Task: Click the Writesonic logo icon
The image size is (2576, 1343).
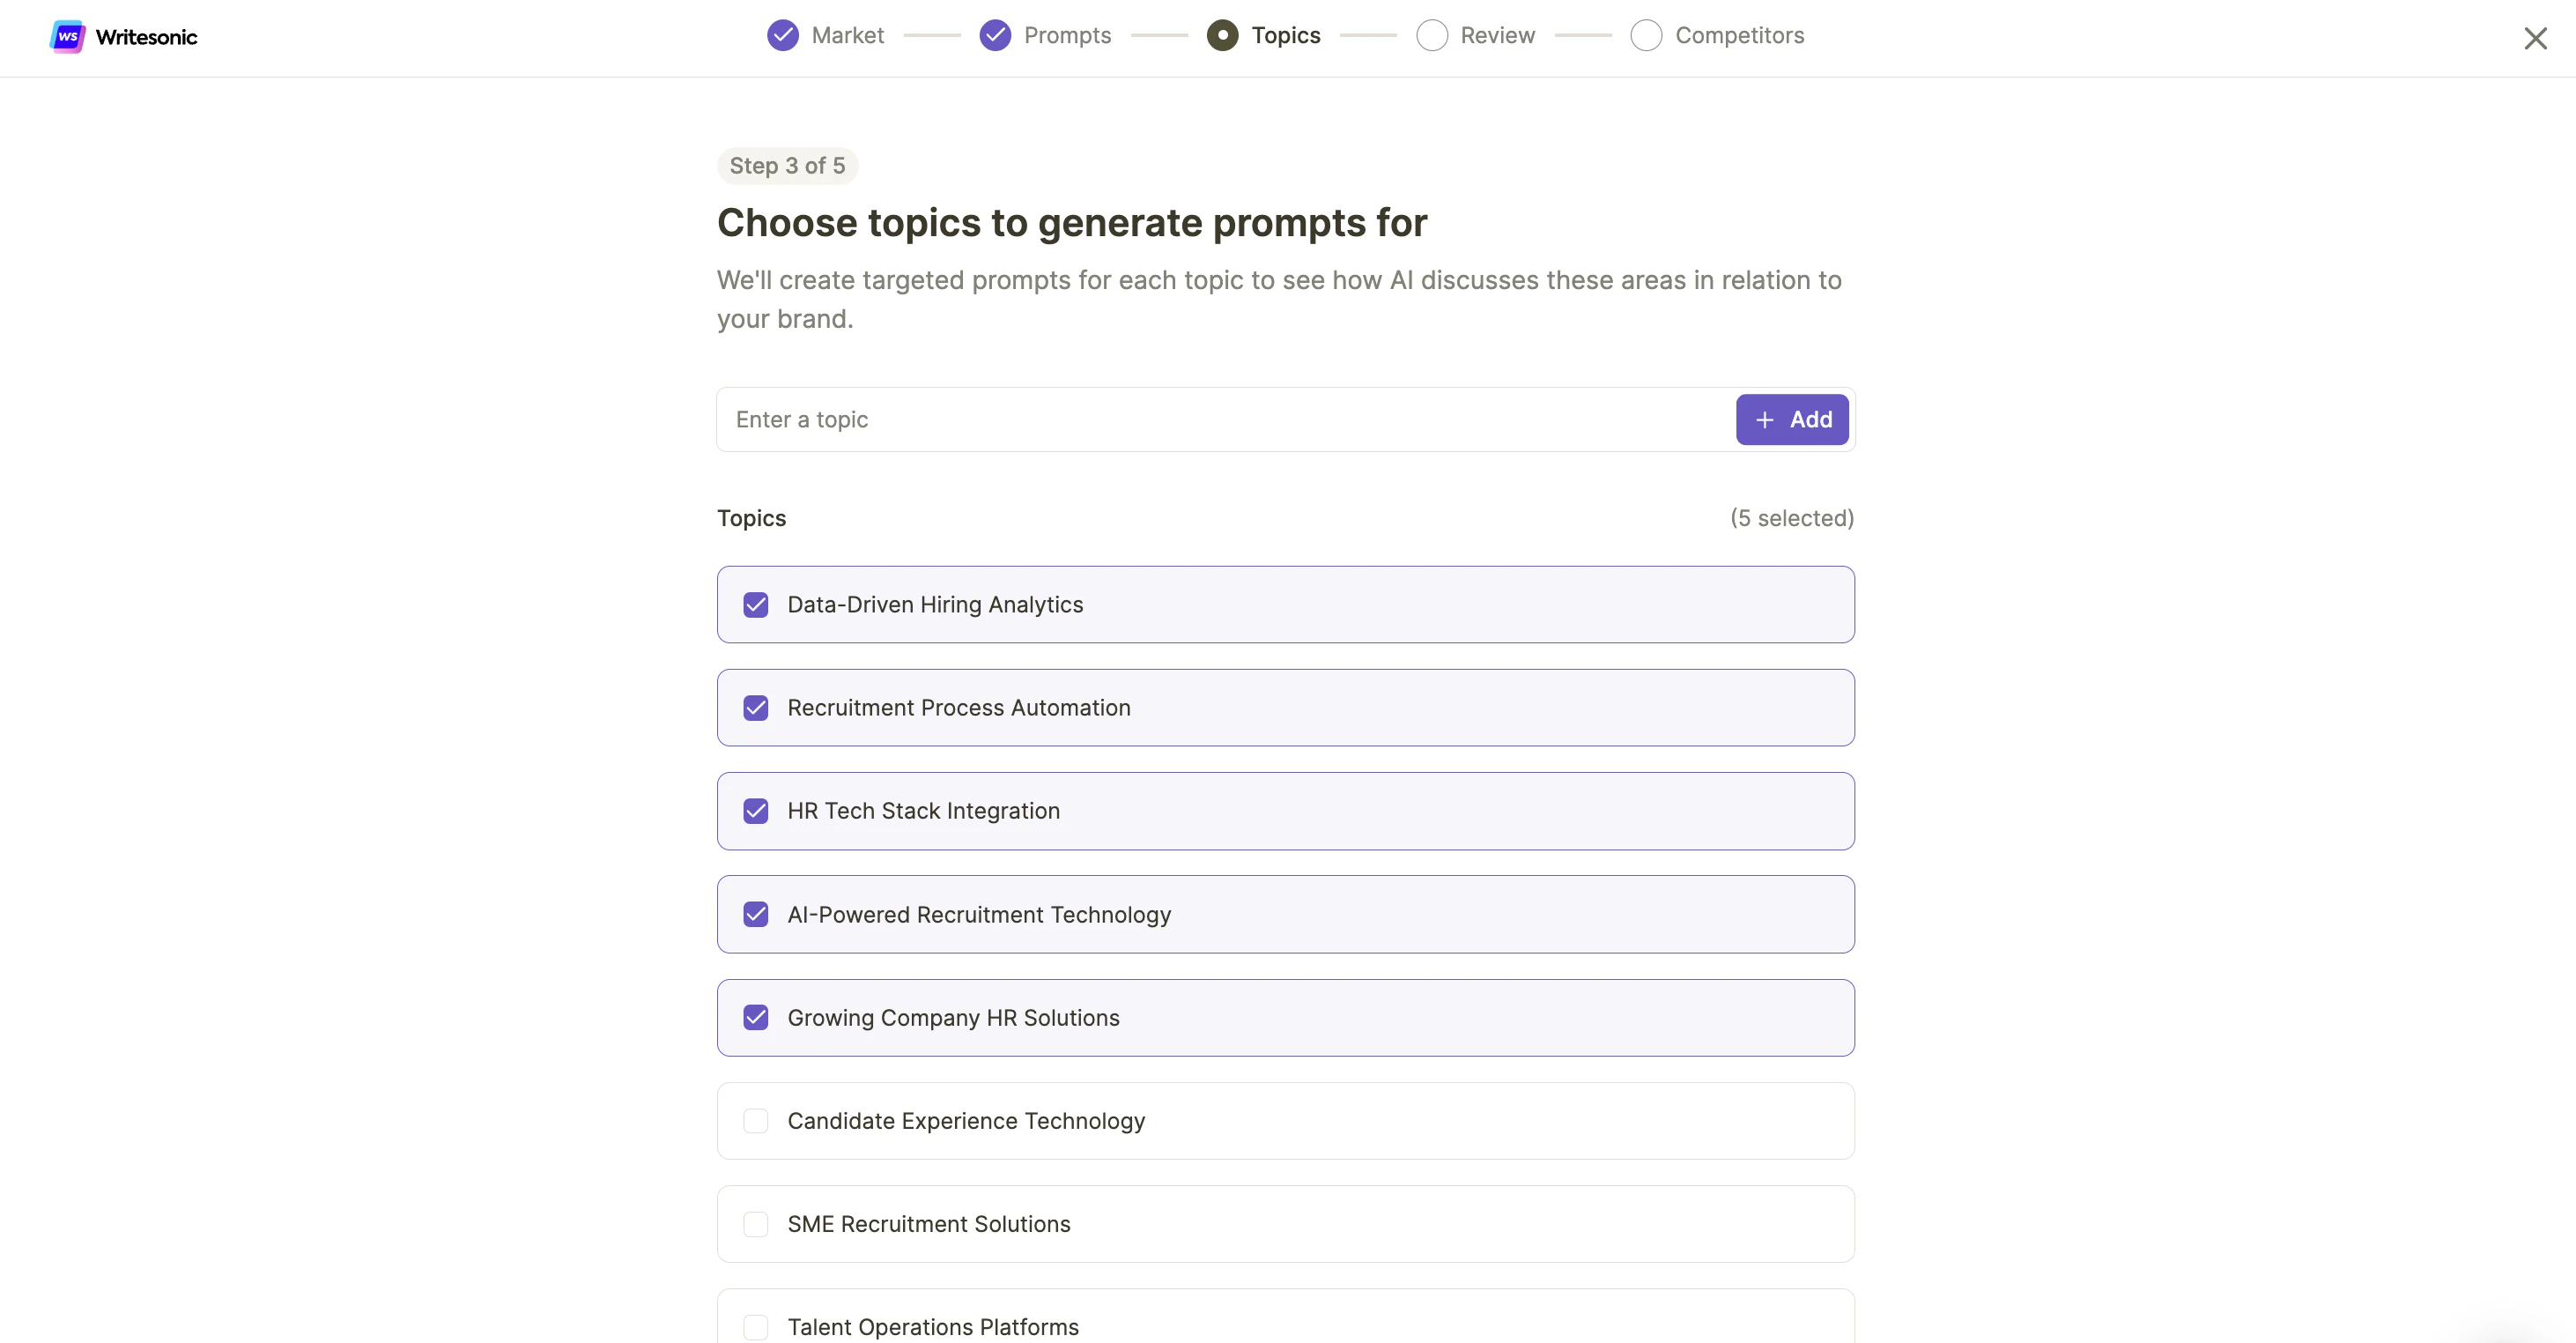Action: (x=67, y=37)
